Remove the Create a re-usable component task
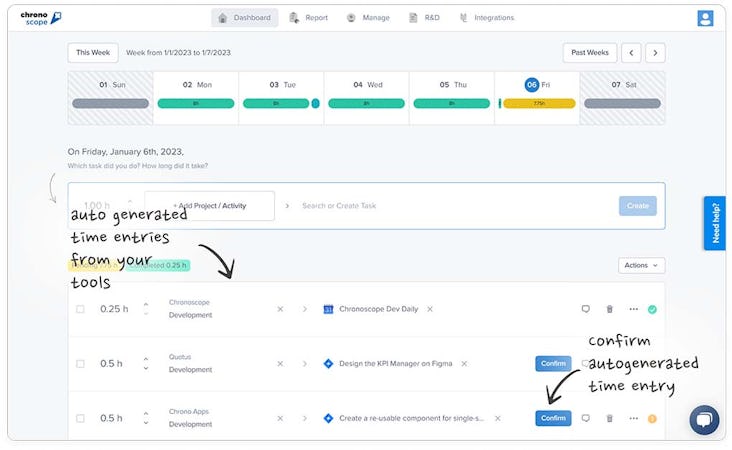732x450 pixels. pos(498,418)
